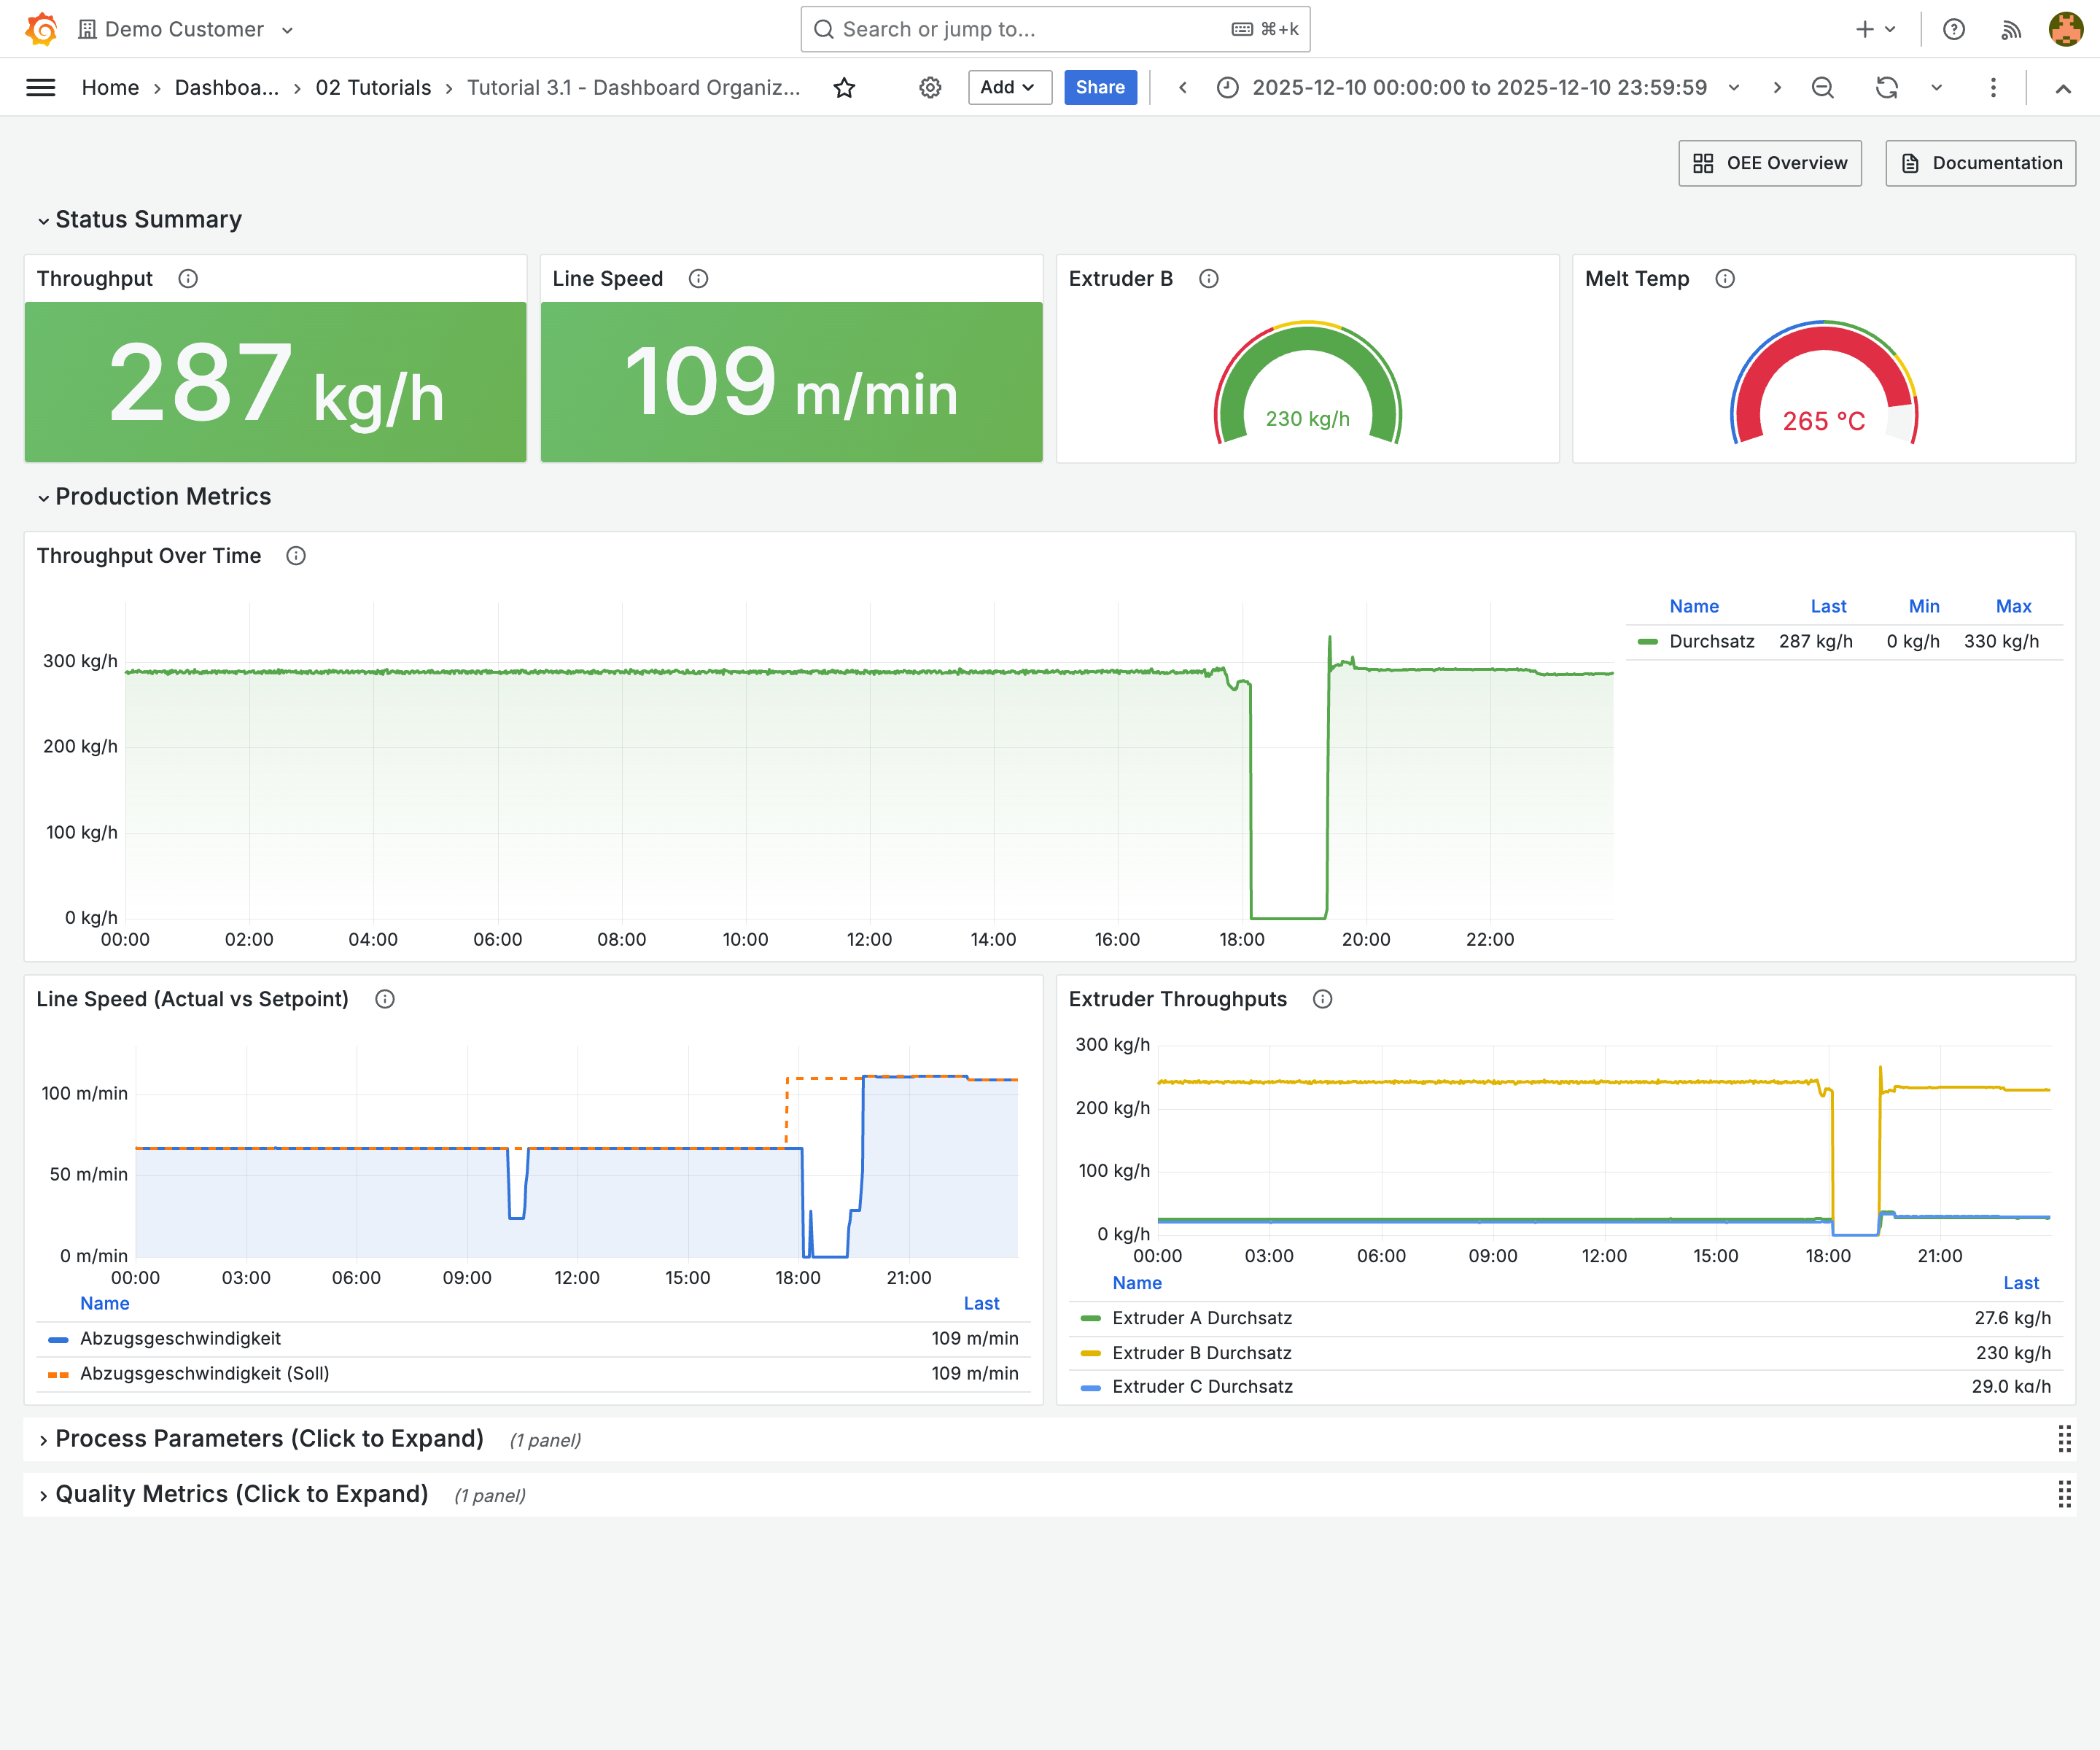Toggle Extruder B Durchsatz series visibility

tap(1201, 1352)
